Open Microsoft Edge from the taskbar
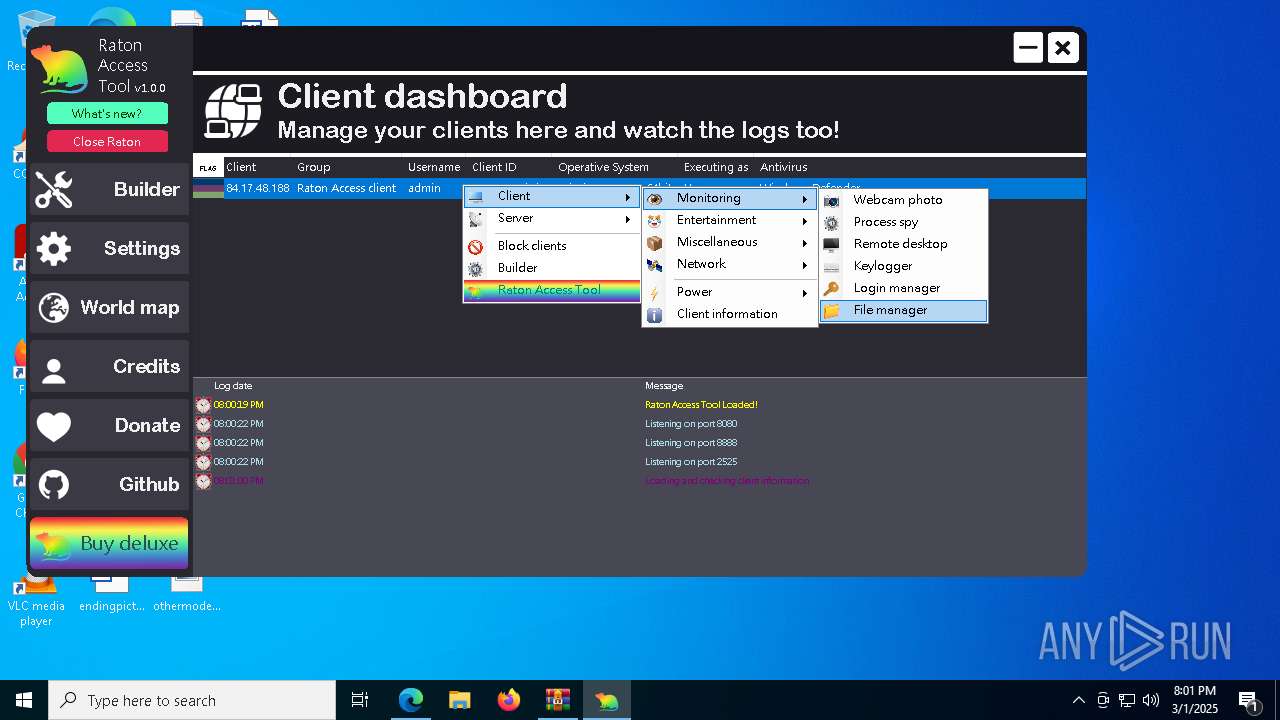1280x720 pixels. coord(411,700)
